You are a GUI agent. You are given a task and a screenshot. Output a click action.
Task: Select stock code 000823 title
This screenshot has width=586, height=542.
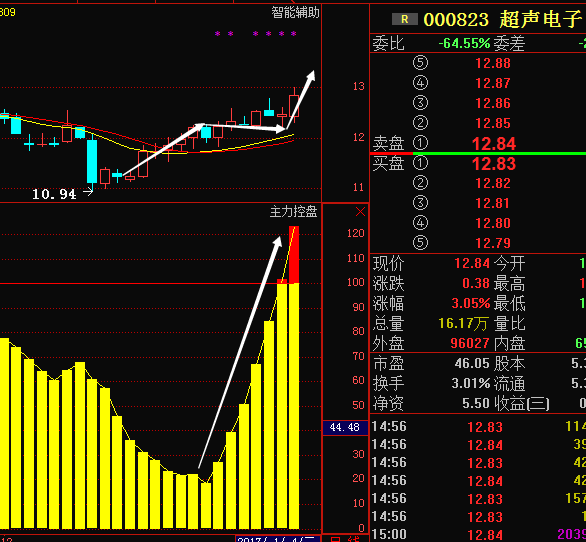click(456, 19)
